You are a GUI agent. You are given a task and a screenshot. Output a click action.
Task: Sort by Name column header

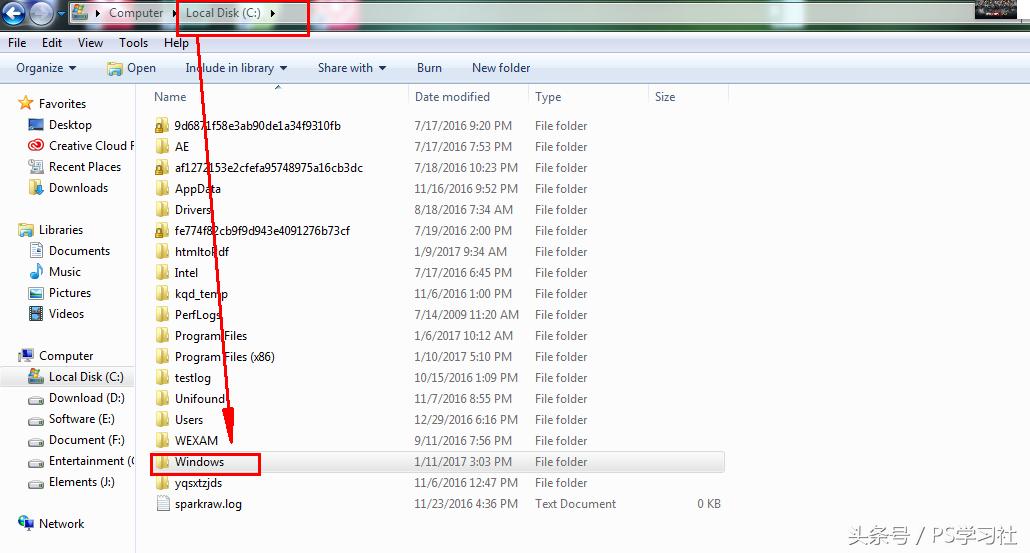pos(170,97)
